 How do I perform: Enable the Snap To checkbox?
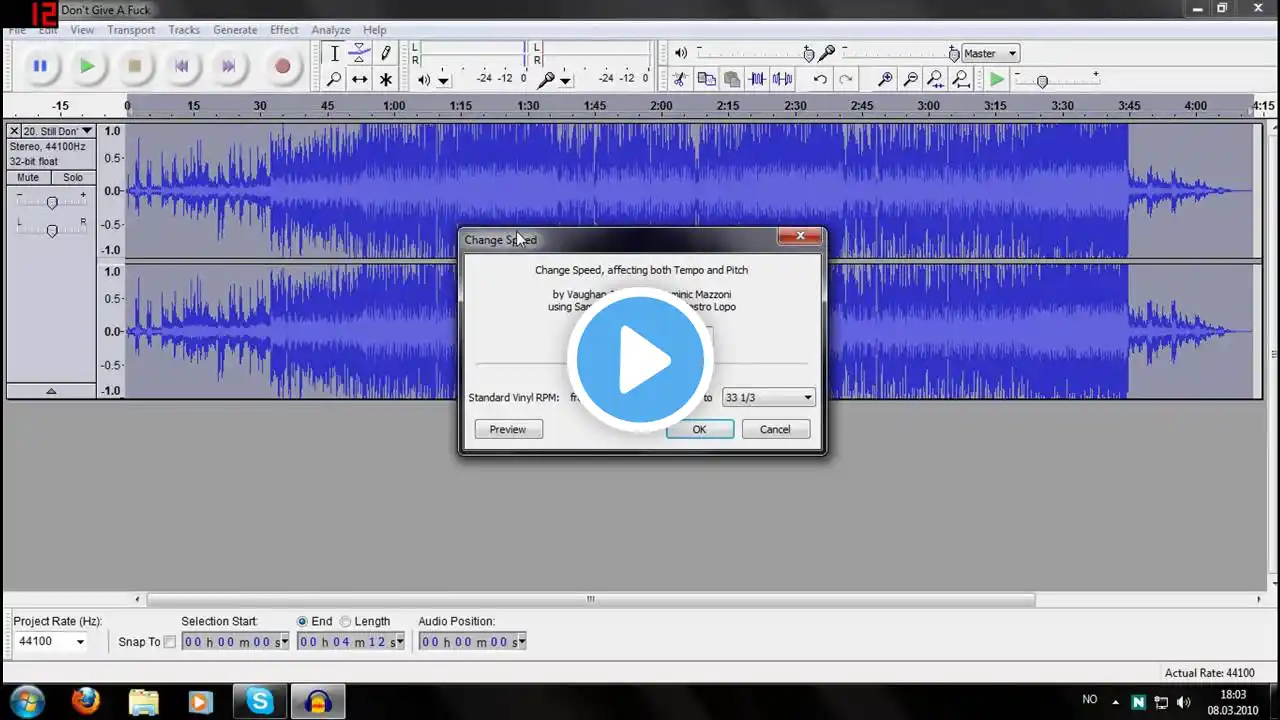pos(170,642)
